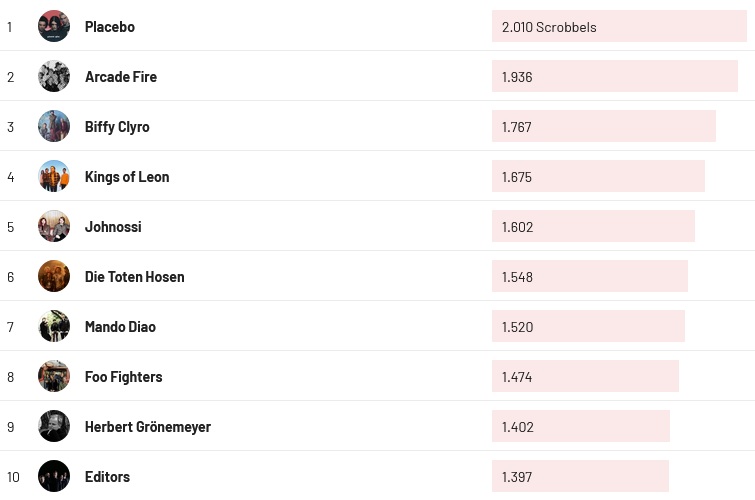Open the Placebo artist link

click(x=110, y=27)
